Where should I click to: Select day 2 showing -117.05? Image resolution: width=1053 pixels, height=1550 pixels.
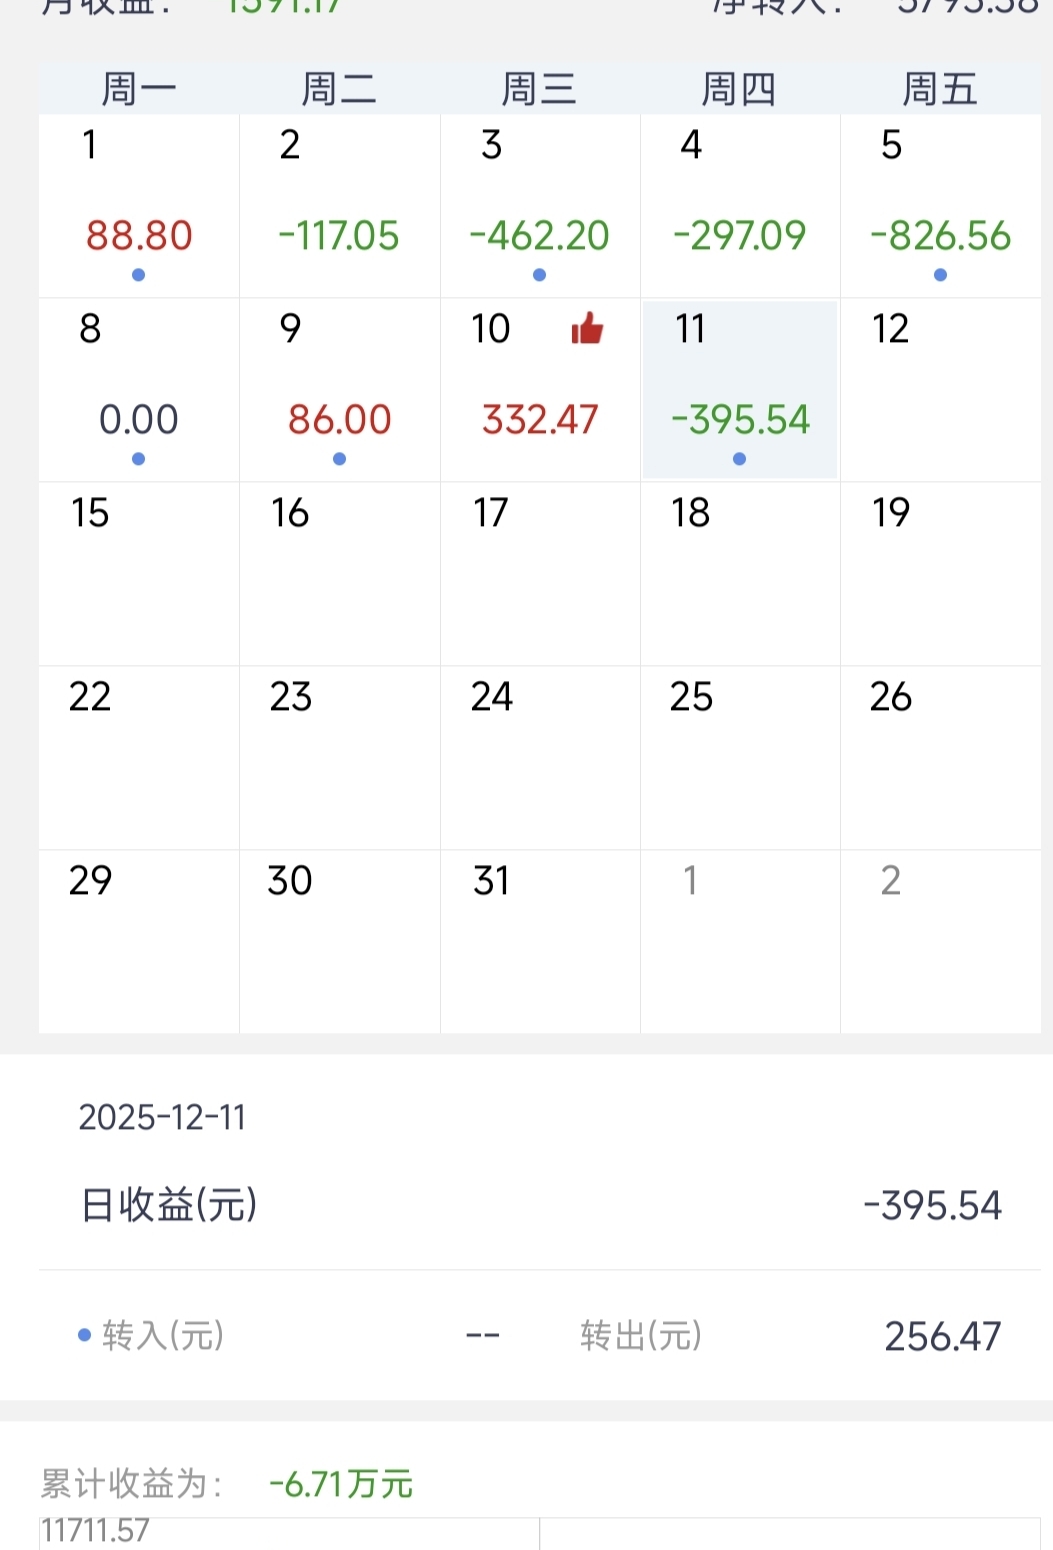click(x=339, y=206)
